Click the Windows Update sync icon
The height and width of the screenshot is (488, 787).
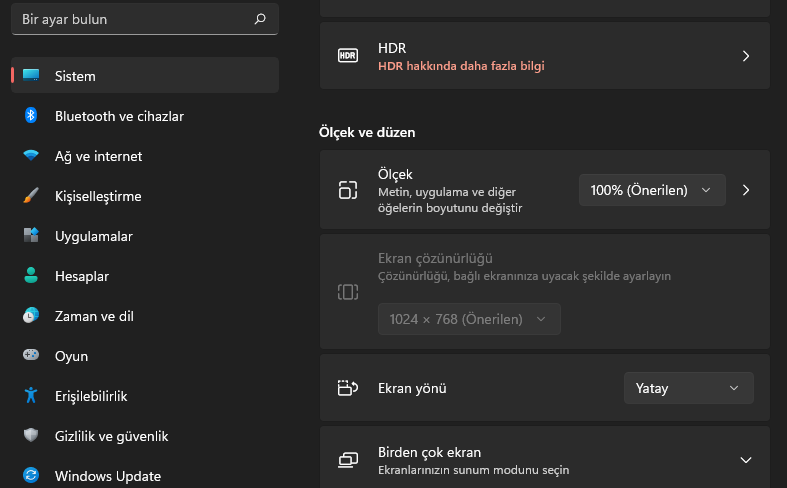pyautogui.click(x=31, y=476)
